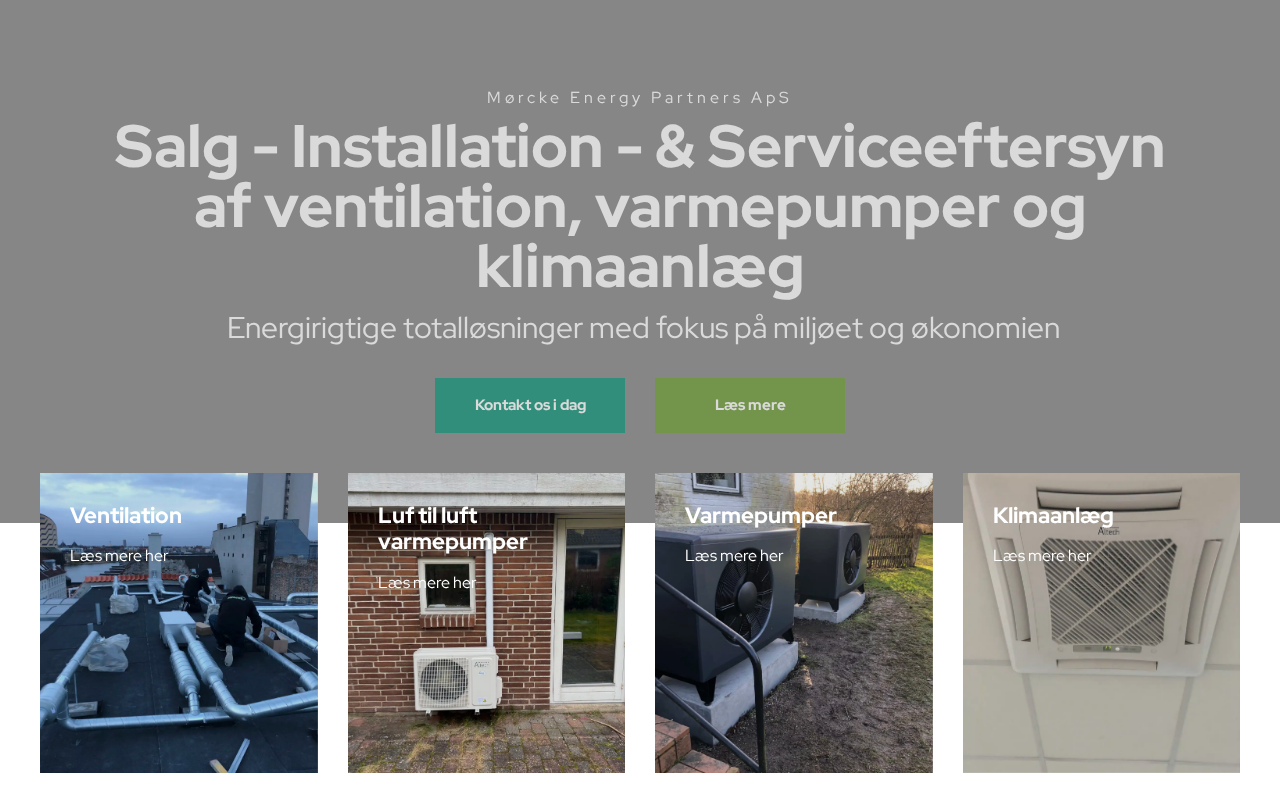Select the 'Mørcke Energy Partners ApS' company name
1280x800 pixels.
(640, 98)
